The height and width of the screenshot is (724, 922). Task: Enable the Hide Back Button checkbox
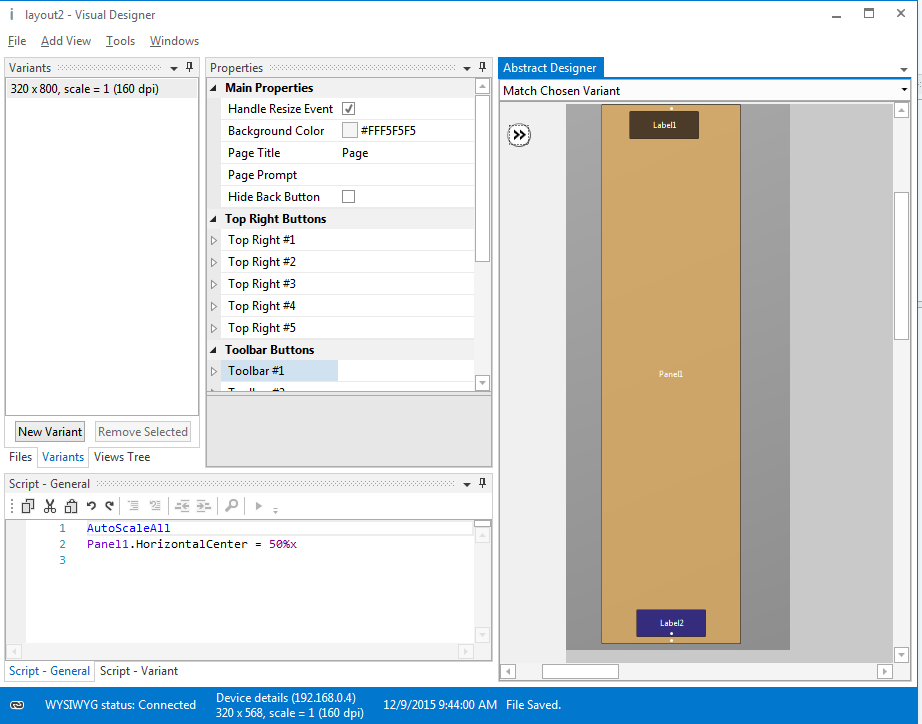point(349,197)
